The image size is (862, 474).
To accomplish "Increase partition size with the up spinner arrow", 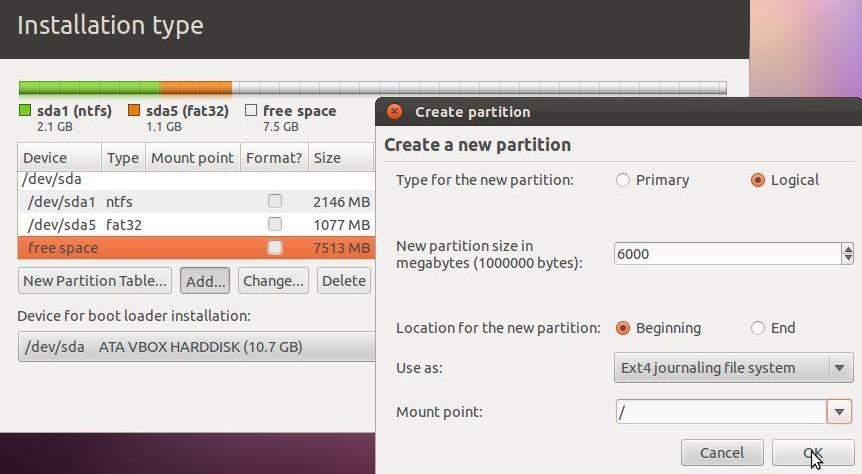I will click(847, 249).
